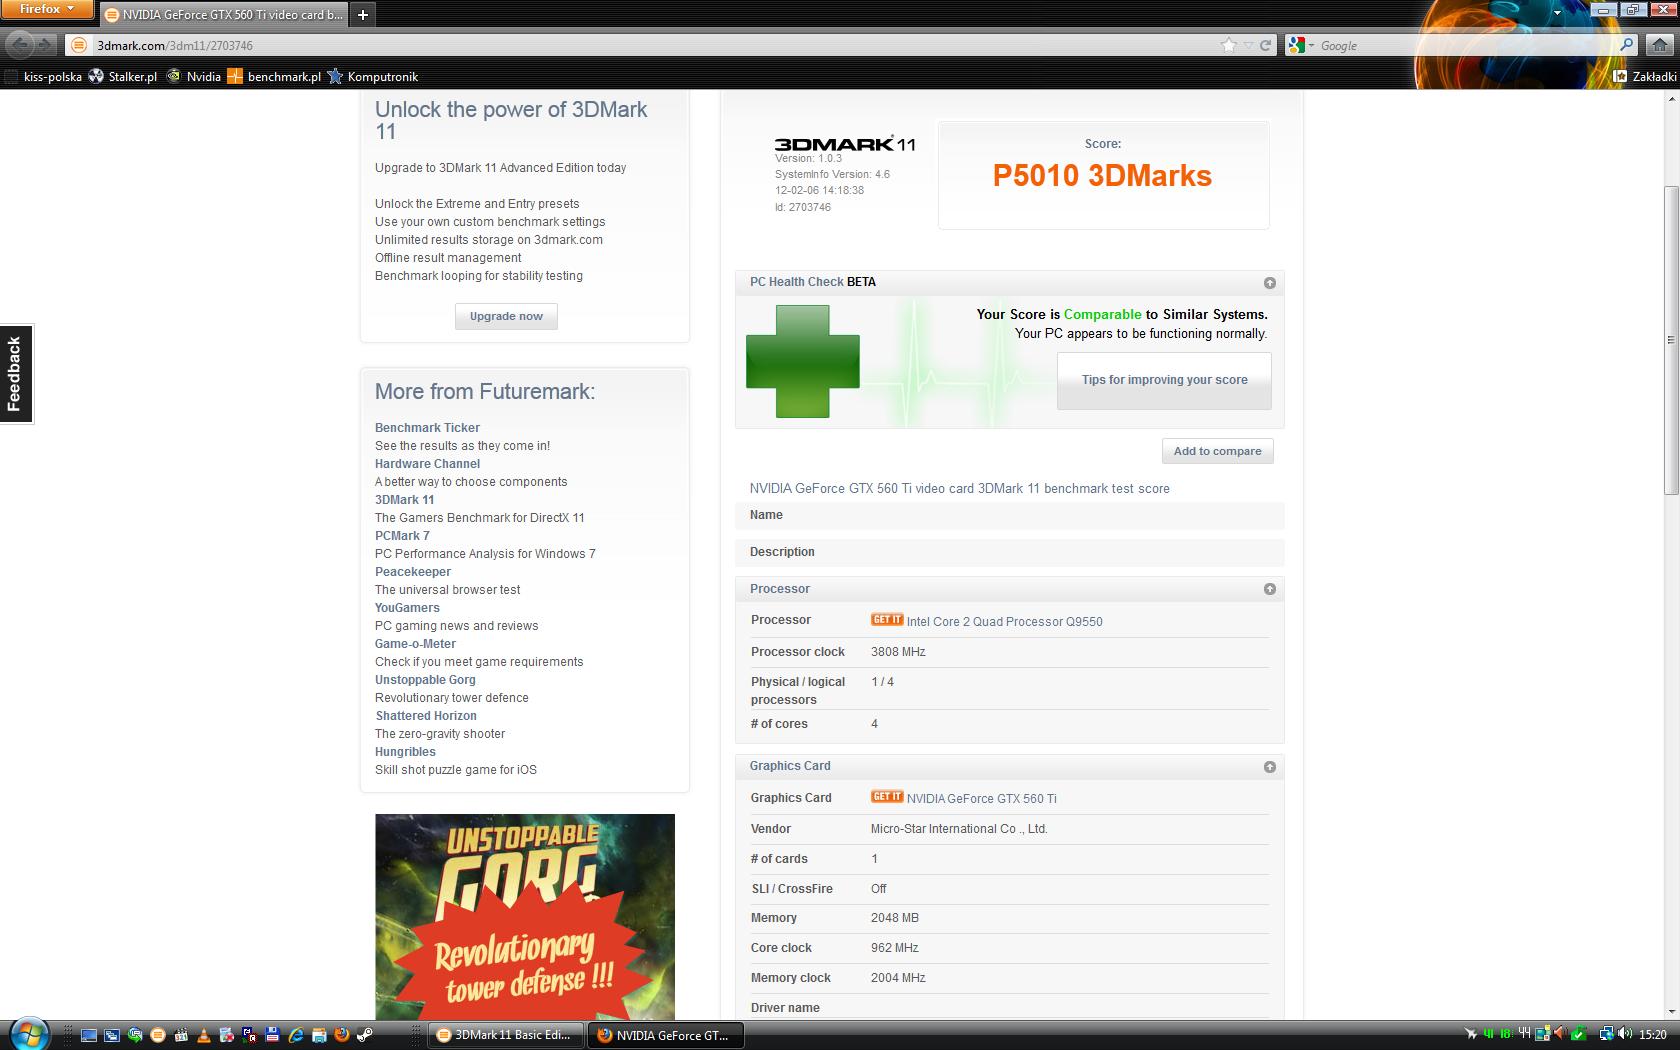Screen dimensions: 1680x1050
Task: Go to the Firefox home page icon
Action: click(x=1659, y=45)
